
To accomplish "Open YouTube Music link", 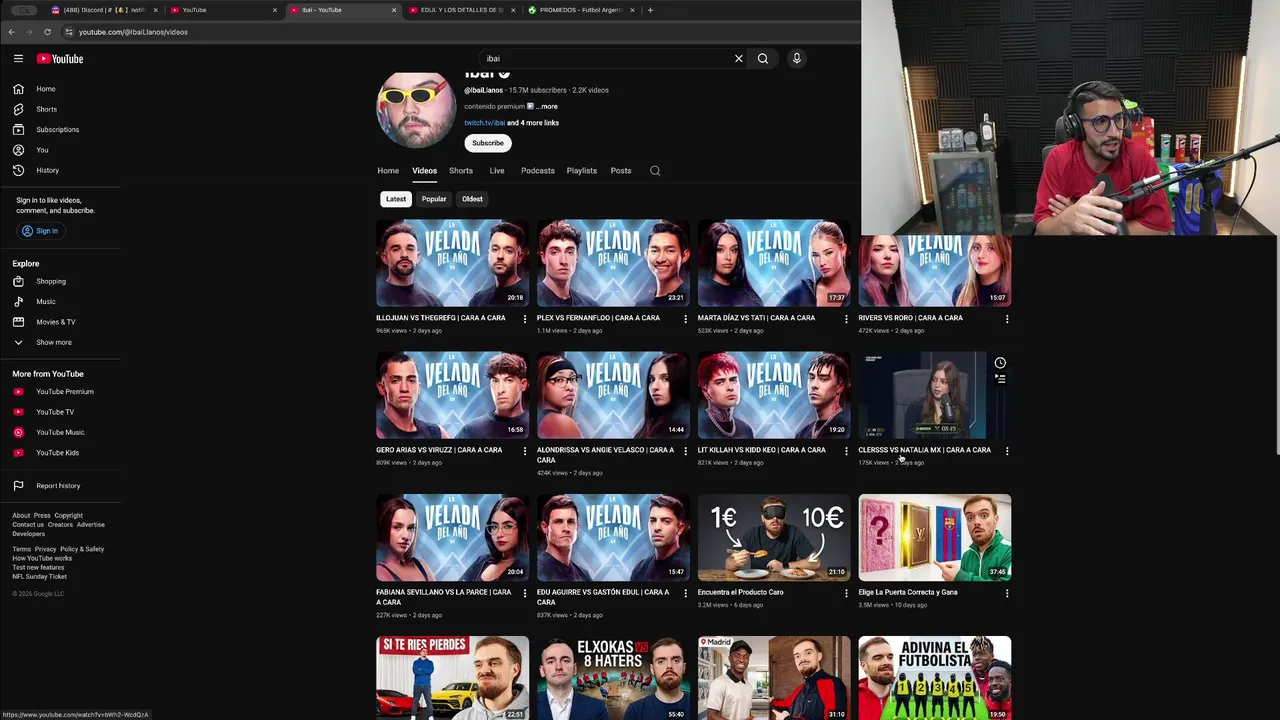I will click(60, 432).
